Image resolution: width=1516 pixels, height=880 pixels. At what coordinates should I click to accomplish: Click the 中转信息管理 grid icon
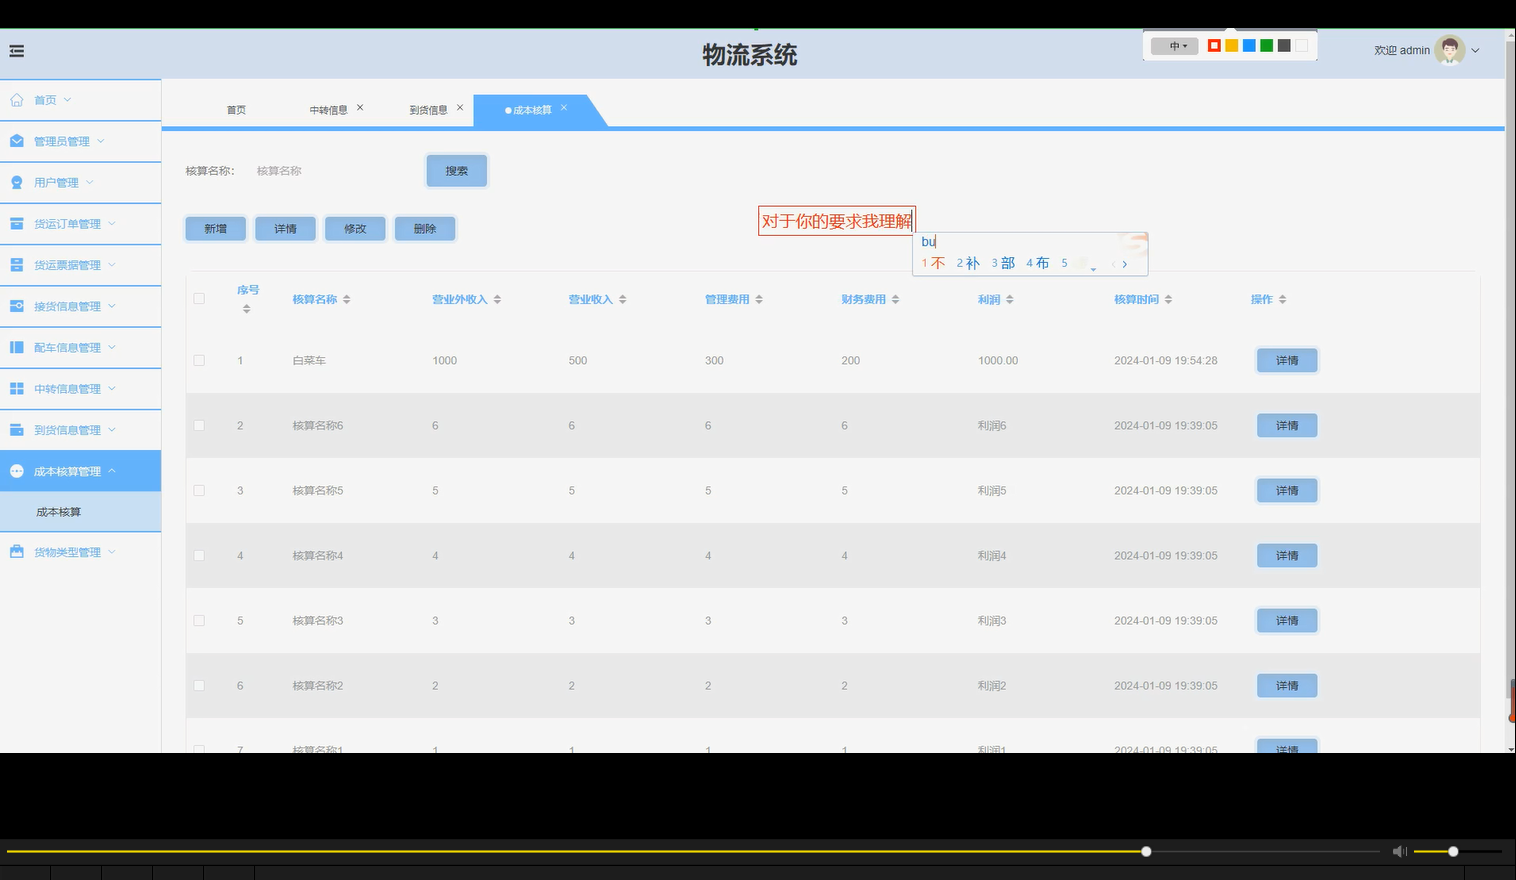click(16, 388)
